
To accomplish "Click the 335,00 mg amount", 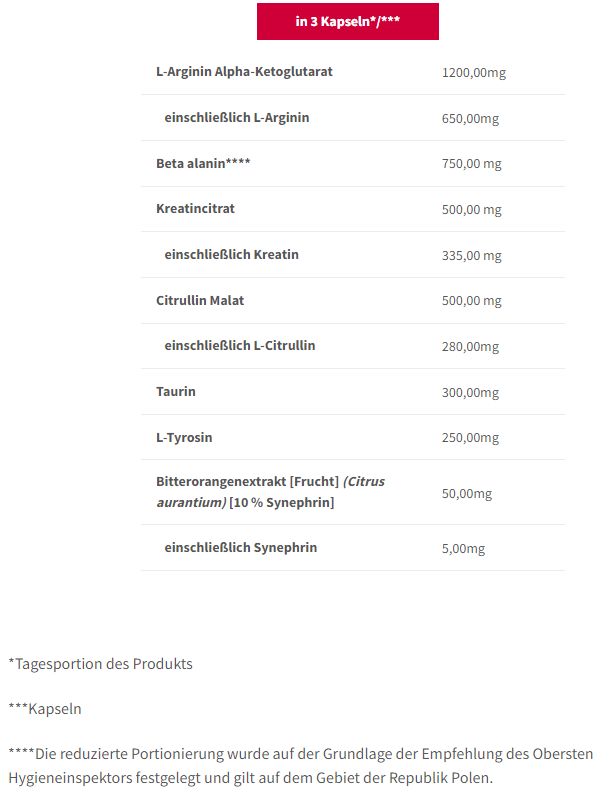I will (472, 255).
